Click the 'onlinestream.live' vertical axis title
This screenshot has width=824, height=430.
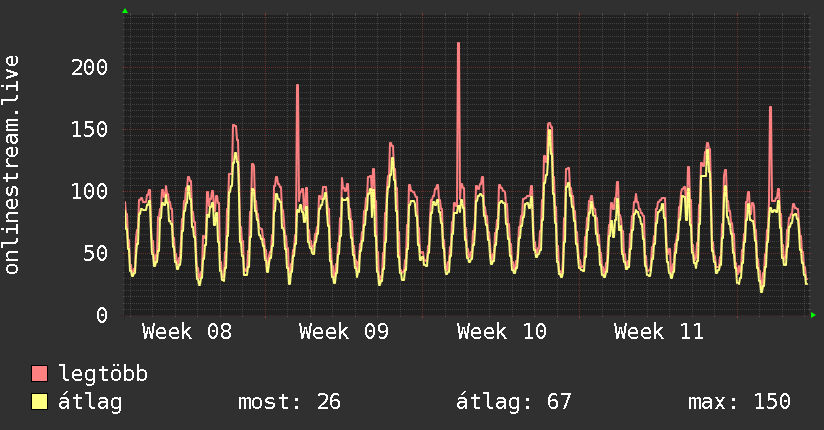[x=11, y=165]
